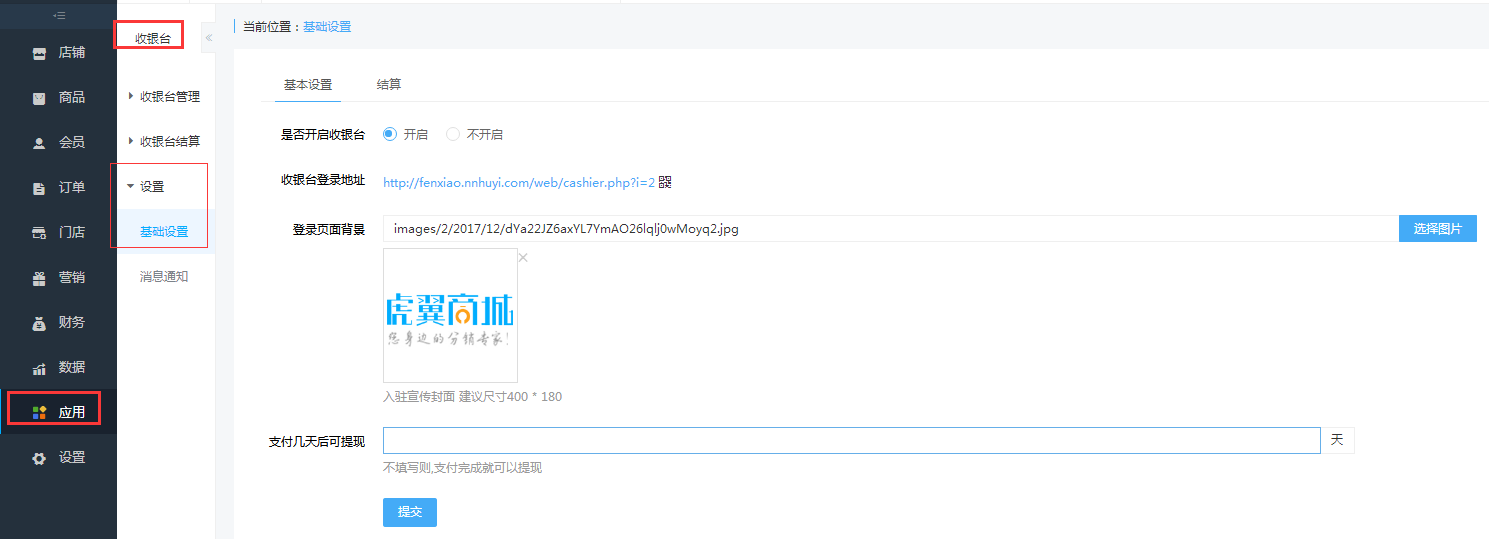Open the 营销 marketing gift icon
Viewport: 1489px width, 539px height.
[x=39, y=278]
